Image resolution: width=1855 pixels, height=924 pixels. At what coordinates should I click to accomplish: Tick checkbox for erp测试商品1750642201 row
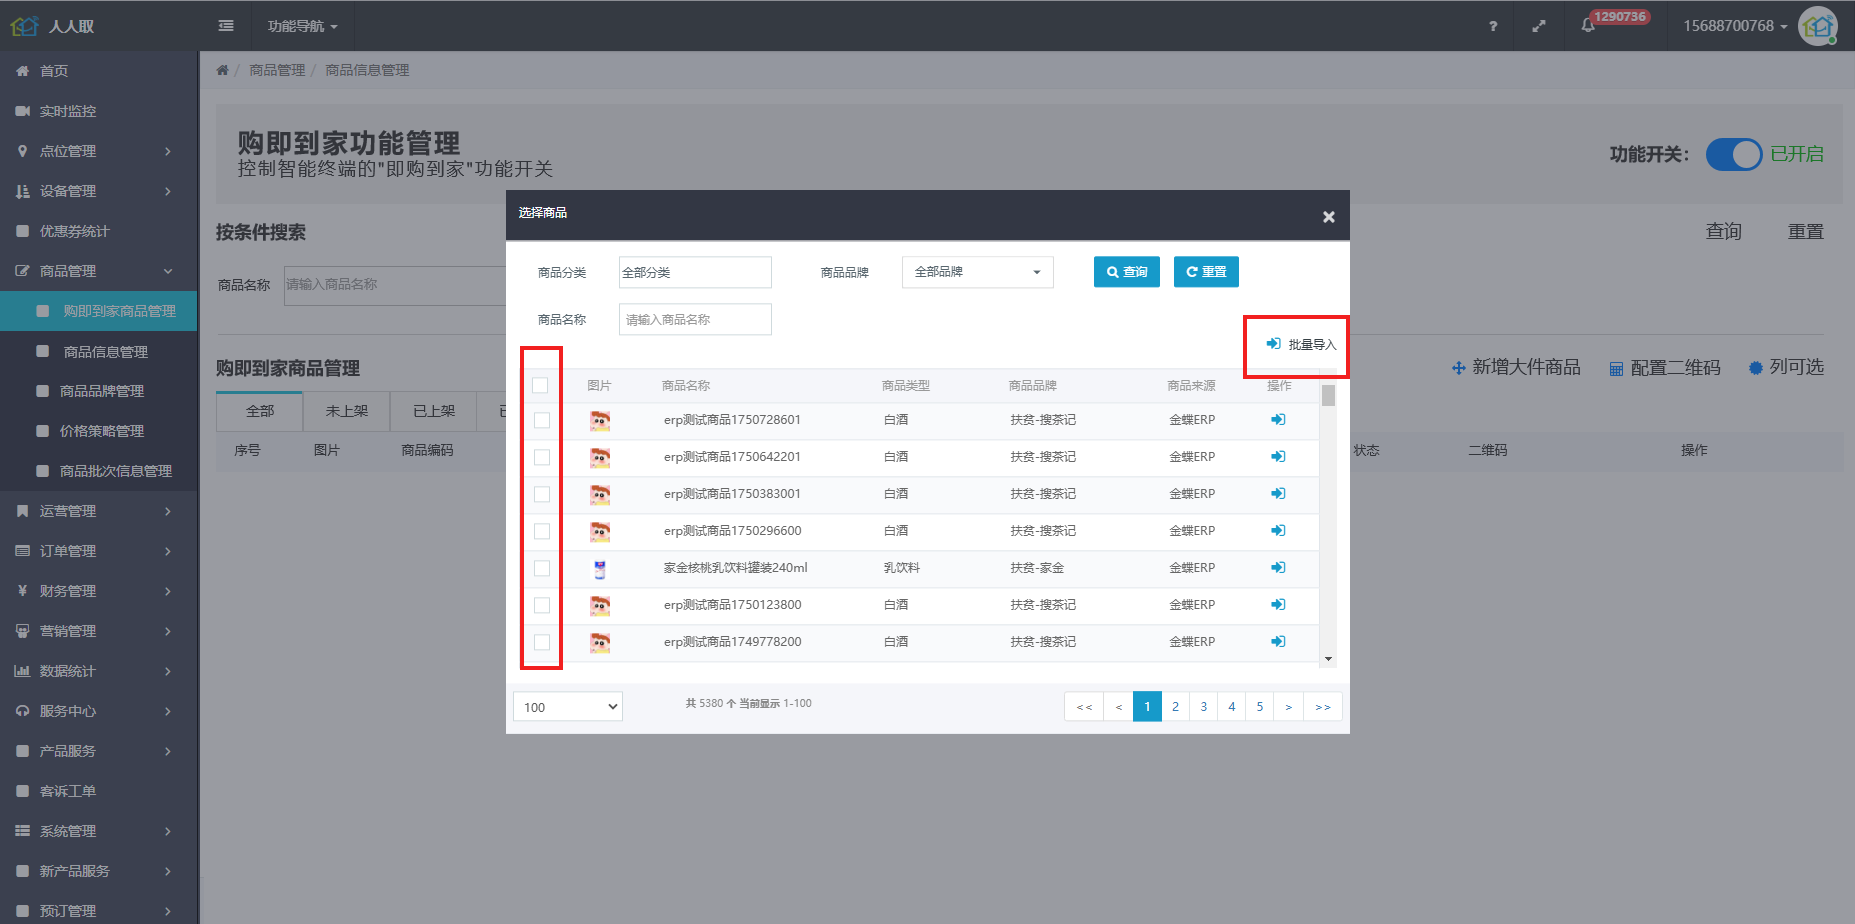coord(542,457)
